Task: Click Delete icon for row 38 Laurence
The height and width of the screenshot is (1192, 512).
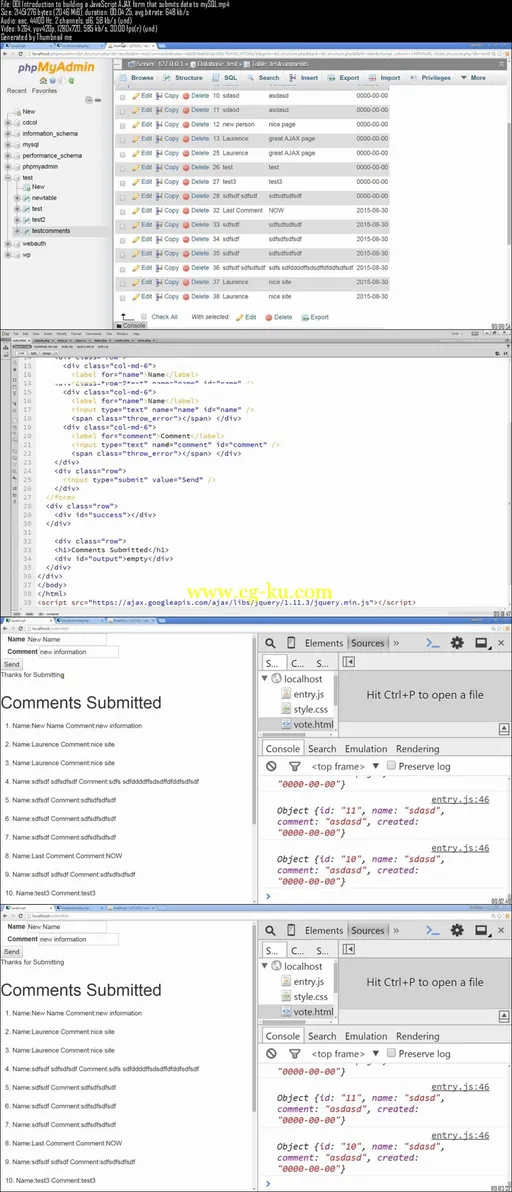Action: [x=186, y=296]
